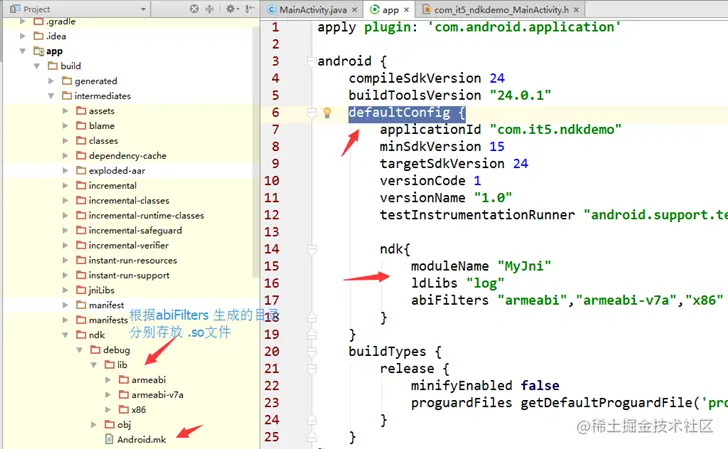Close the app tab
This screenshot has width=728, height=449.
pos(406,9)
